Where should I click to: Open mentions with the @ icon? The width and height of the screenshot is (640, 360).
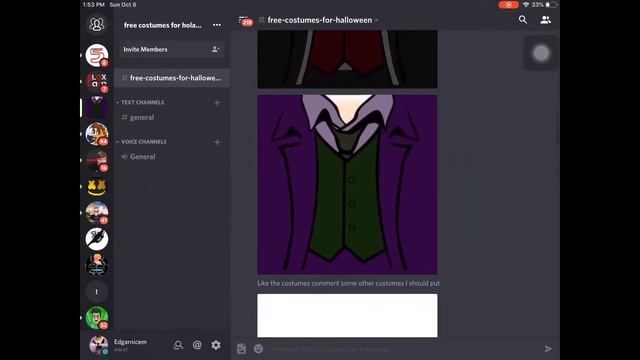[197, 345]
